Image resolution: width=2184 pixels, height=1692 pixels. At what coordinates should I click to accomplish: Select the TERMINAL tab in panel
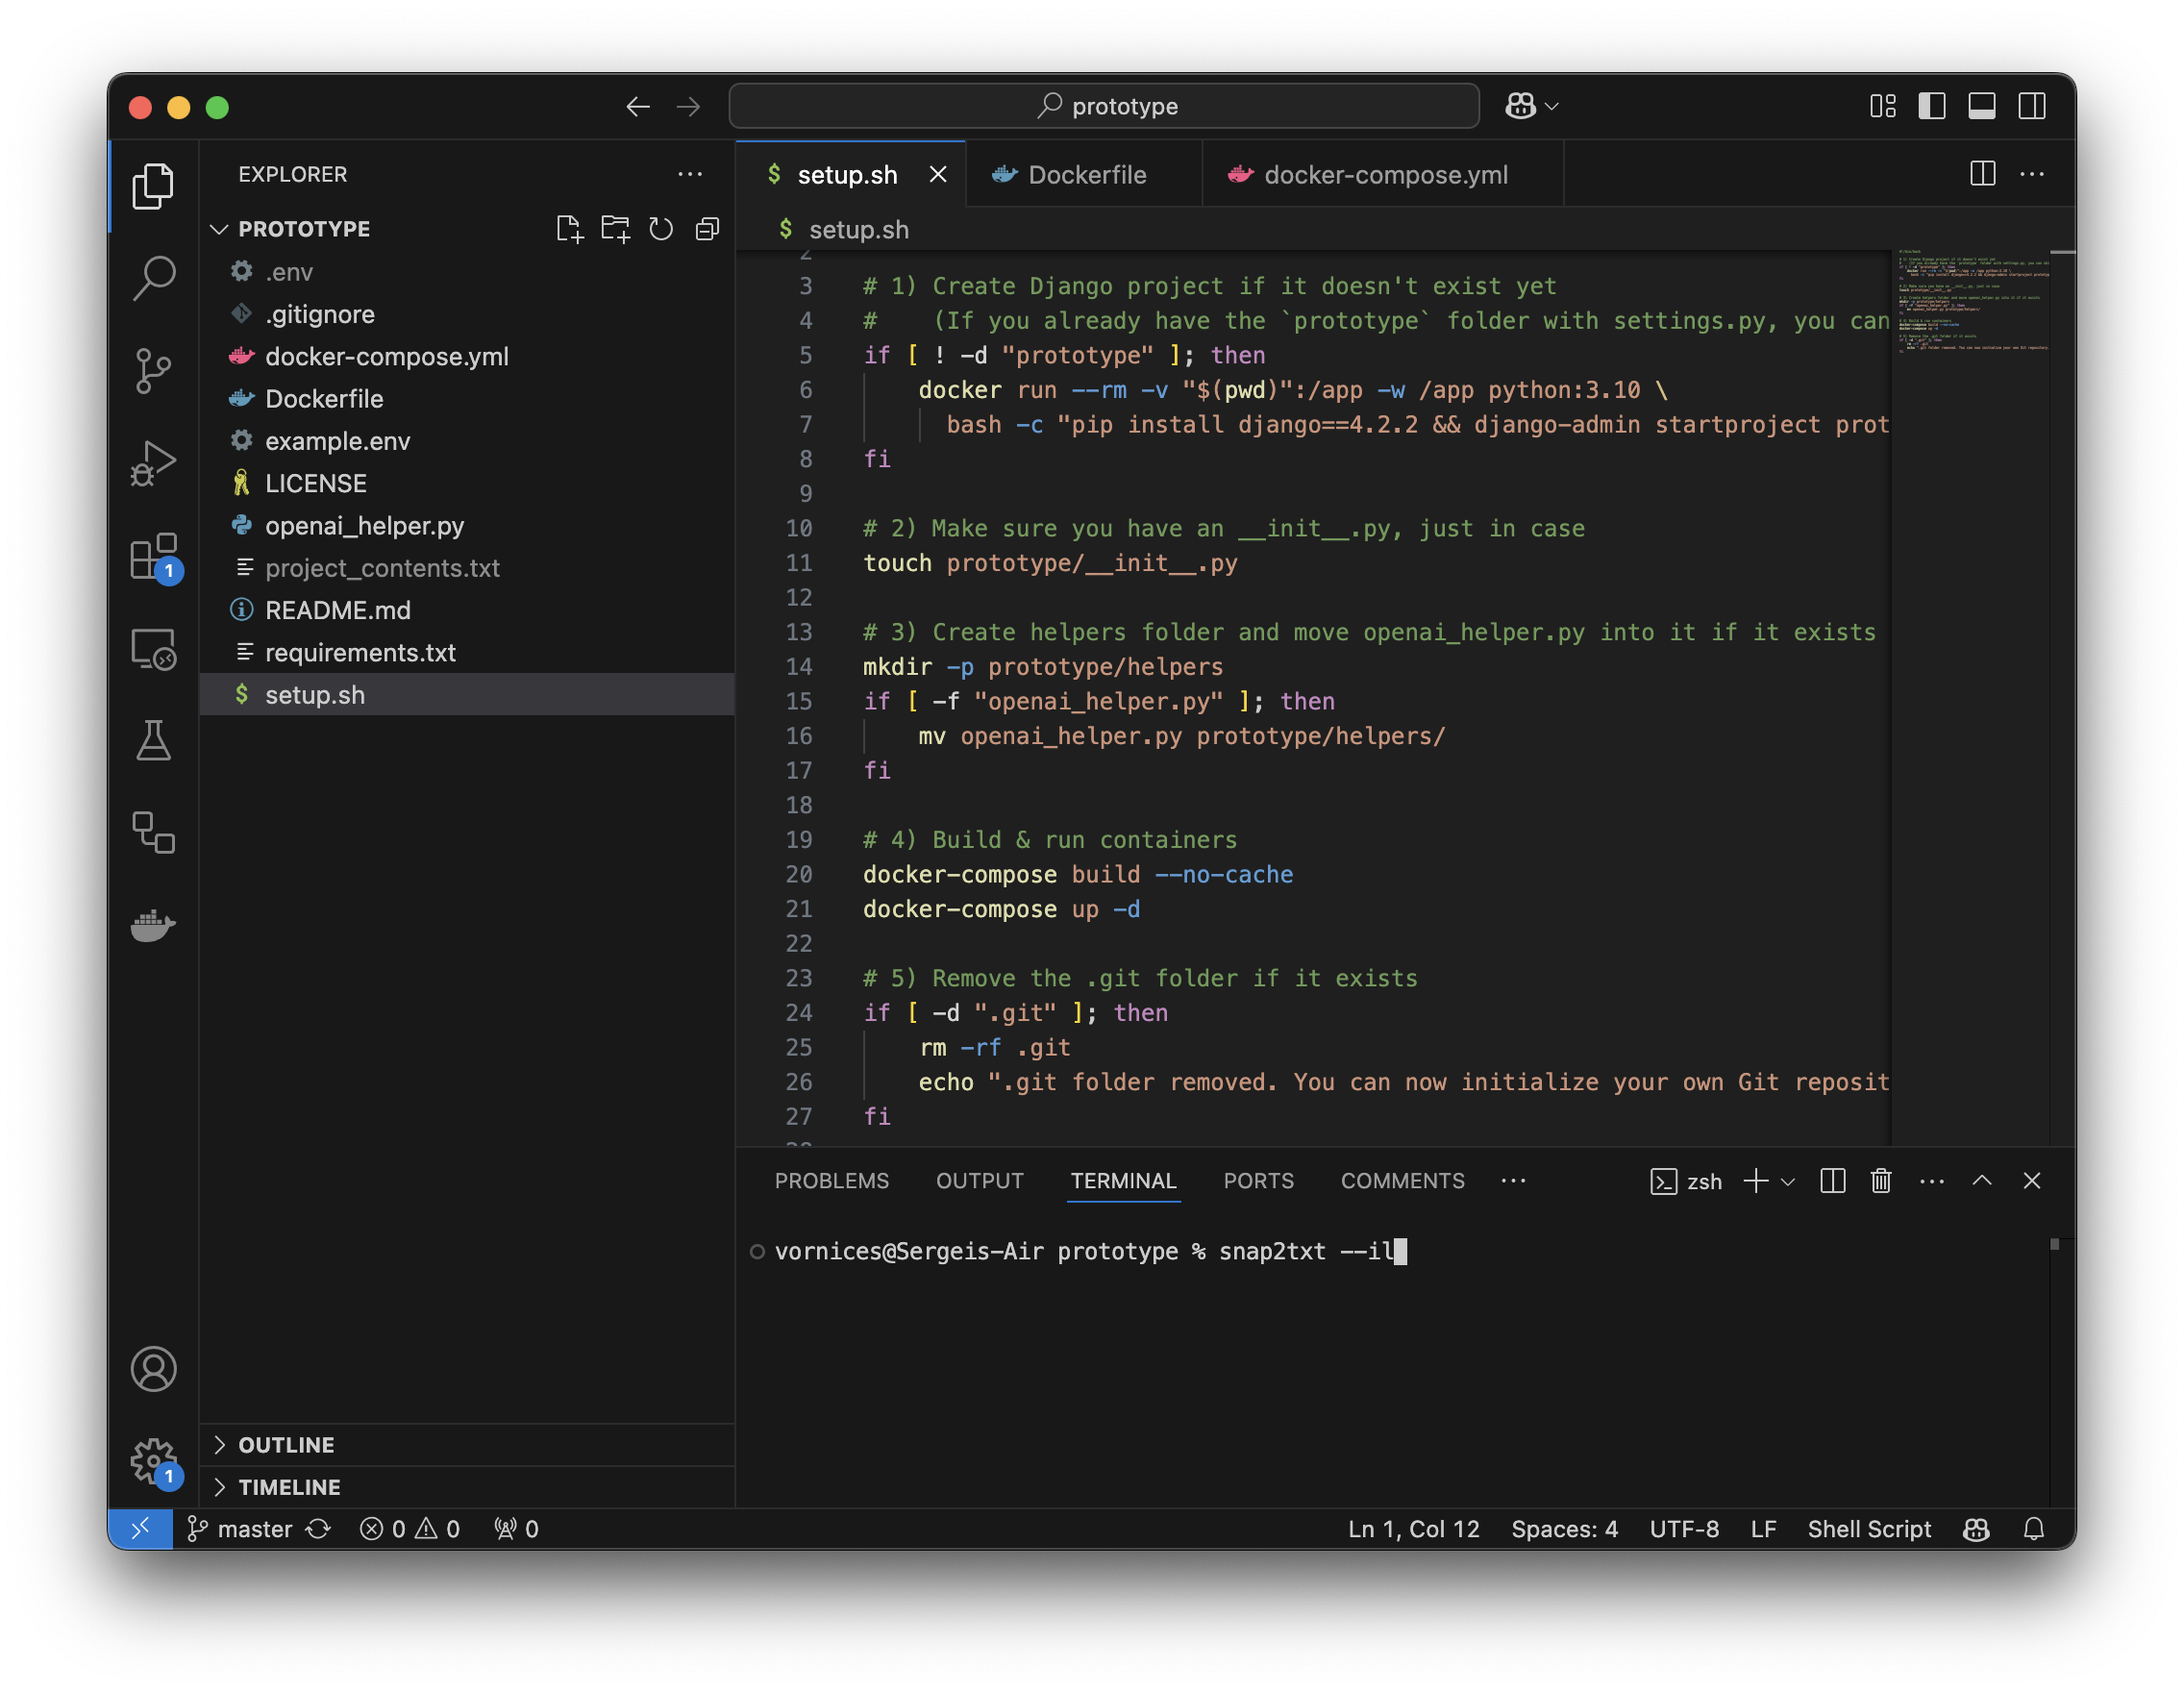[x=1126, y=1180]
